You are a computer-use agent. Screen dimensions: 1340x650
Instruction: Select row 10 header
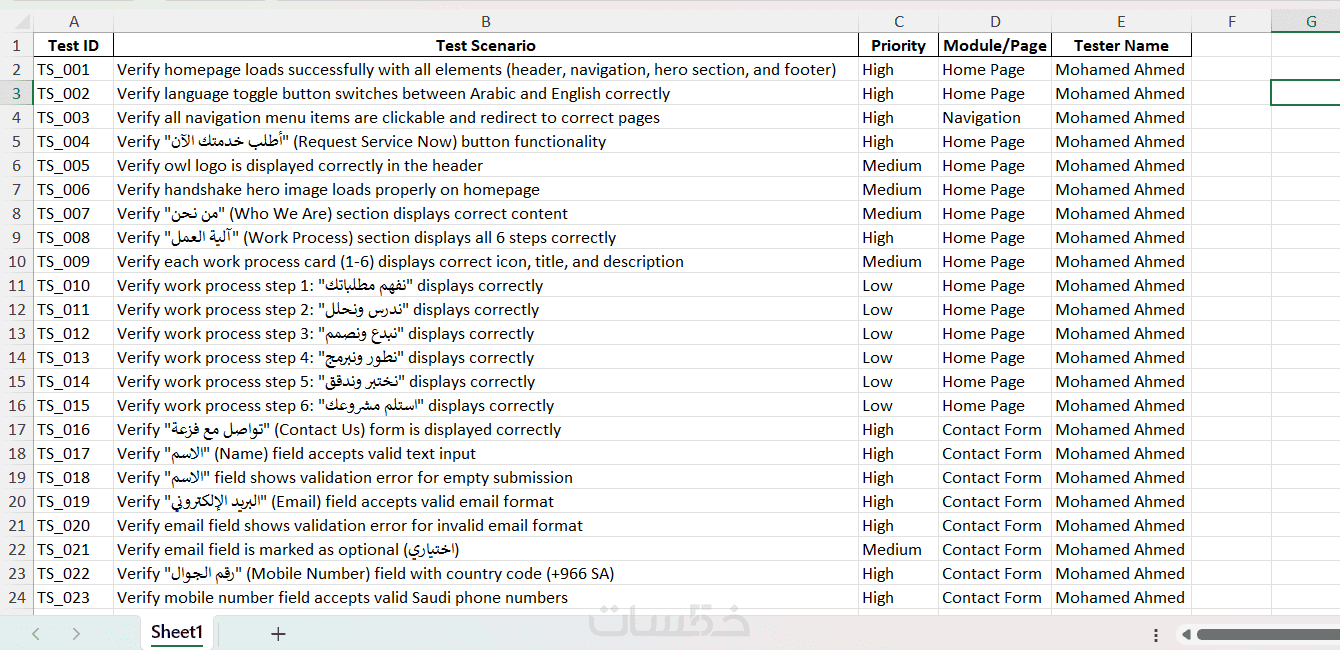tap(16, 262)
